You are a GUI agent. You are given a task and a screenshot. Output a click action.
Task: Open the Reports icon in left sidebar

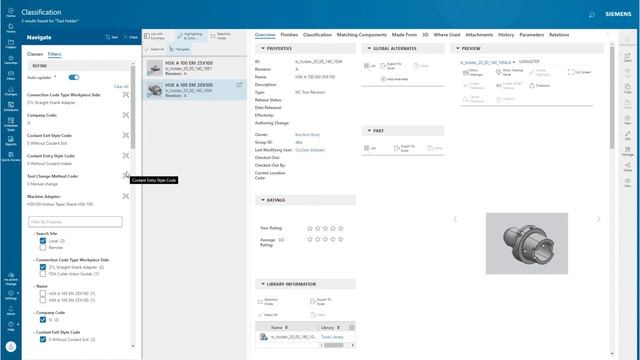pyautogui.click(x=11, y=141)
